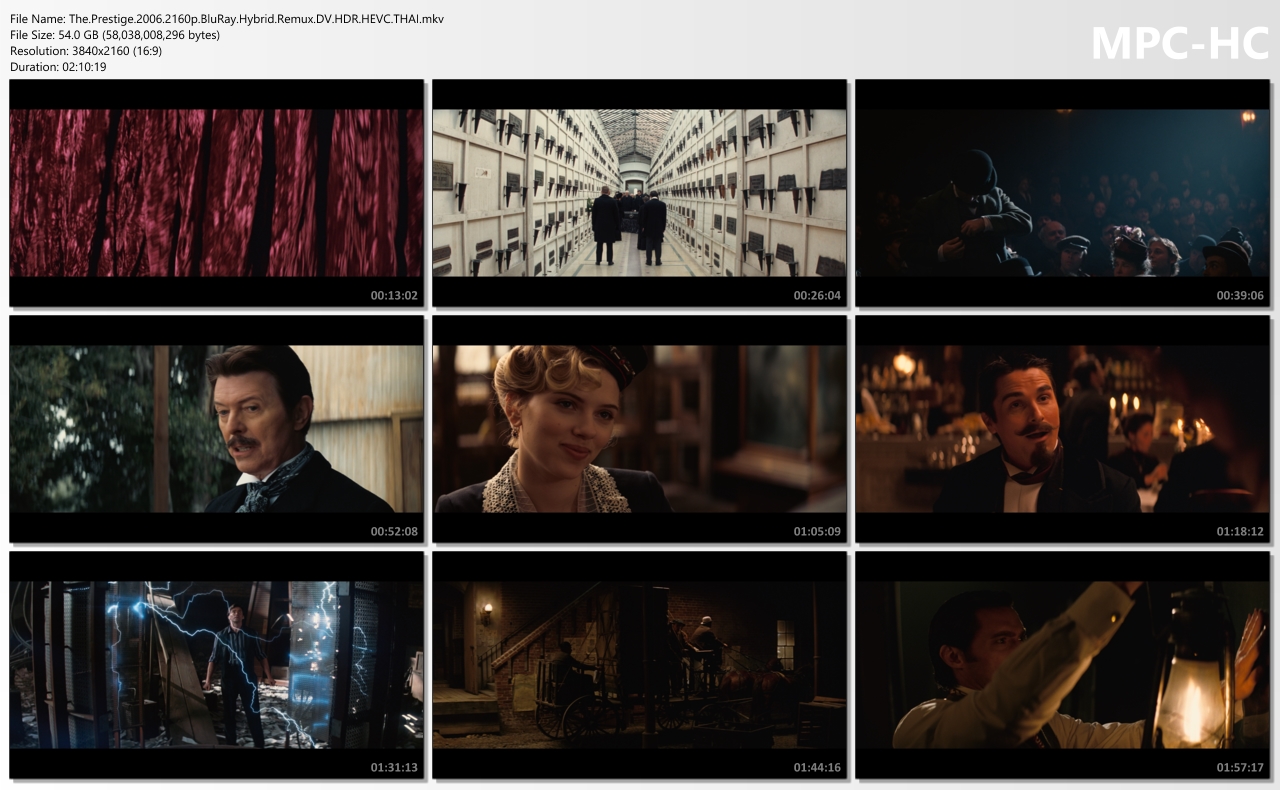Viewport: 1280px width, 790px height.
Task: Click the 01:57:17 timestamp label
Action: [x=1240, y=768]
